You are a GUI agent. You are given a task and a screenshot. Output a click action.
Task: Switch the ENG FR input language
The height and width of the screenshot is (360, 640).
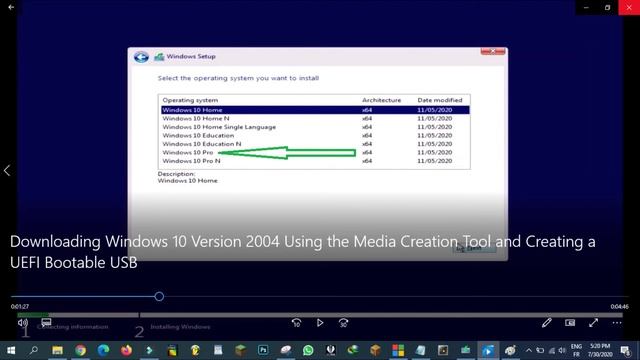point(576,350)
